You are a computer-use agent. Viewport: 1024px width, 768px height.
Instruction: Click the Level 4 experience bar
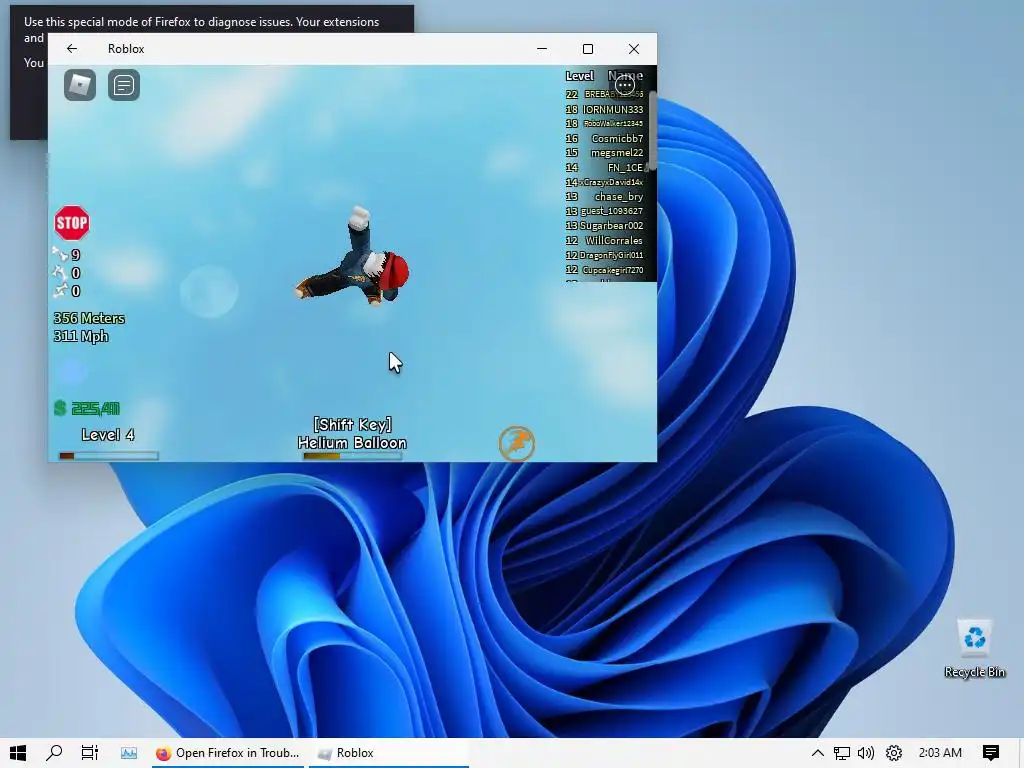[x=108, y=456]
